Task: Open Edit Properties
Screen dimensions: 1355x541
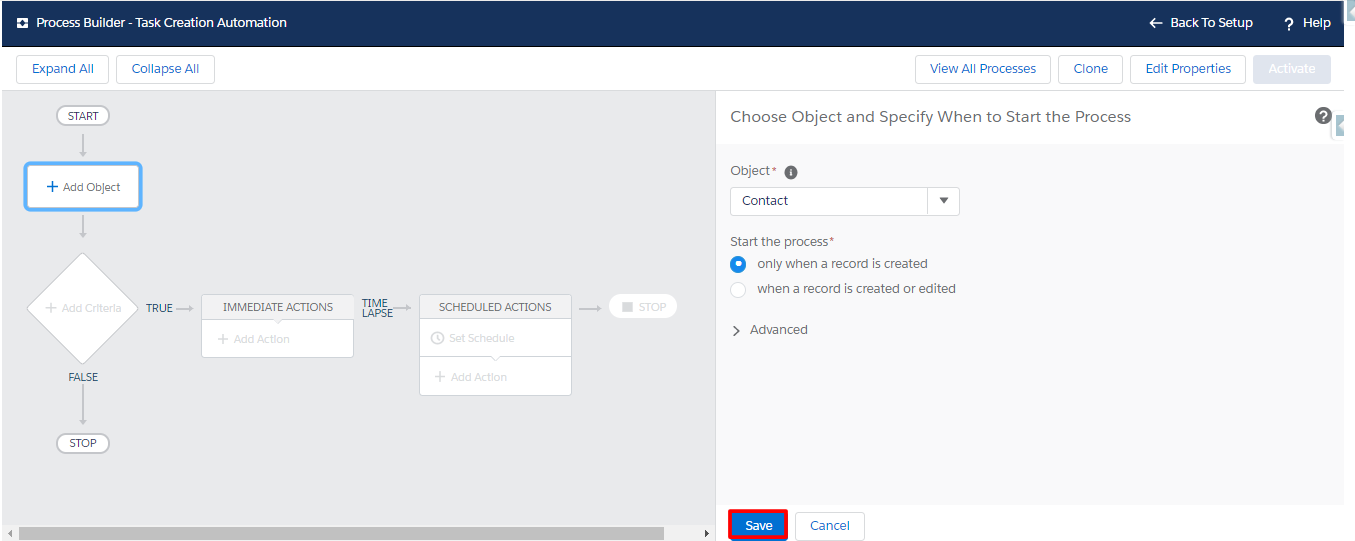Action: (1188, 69)
